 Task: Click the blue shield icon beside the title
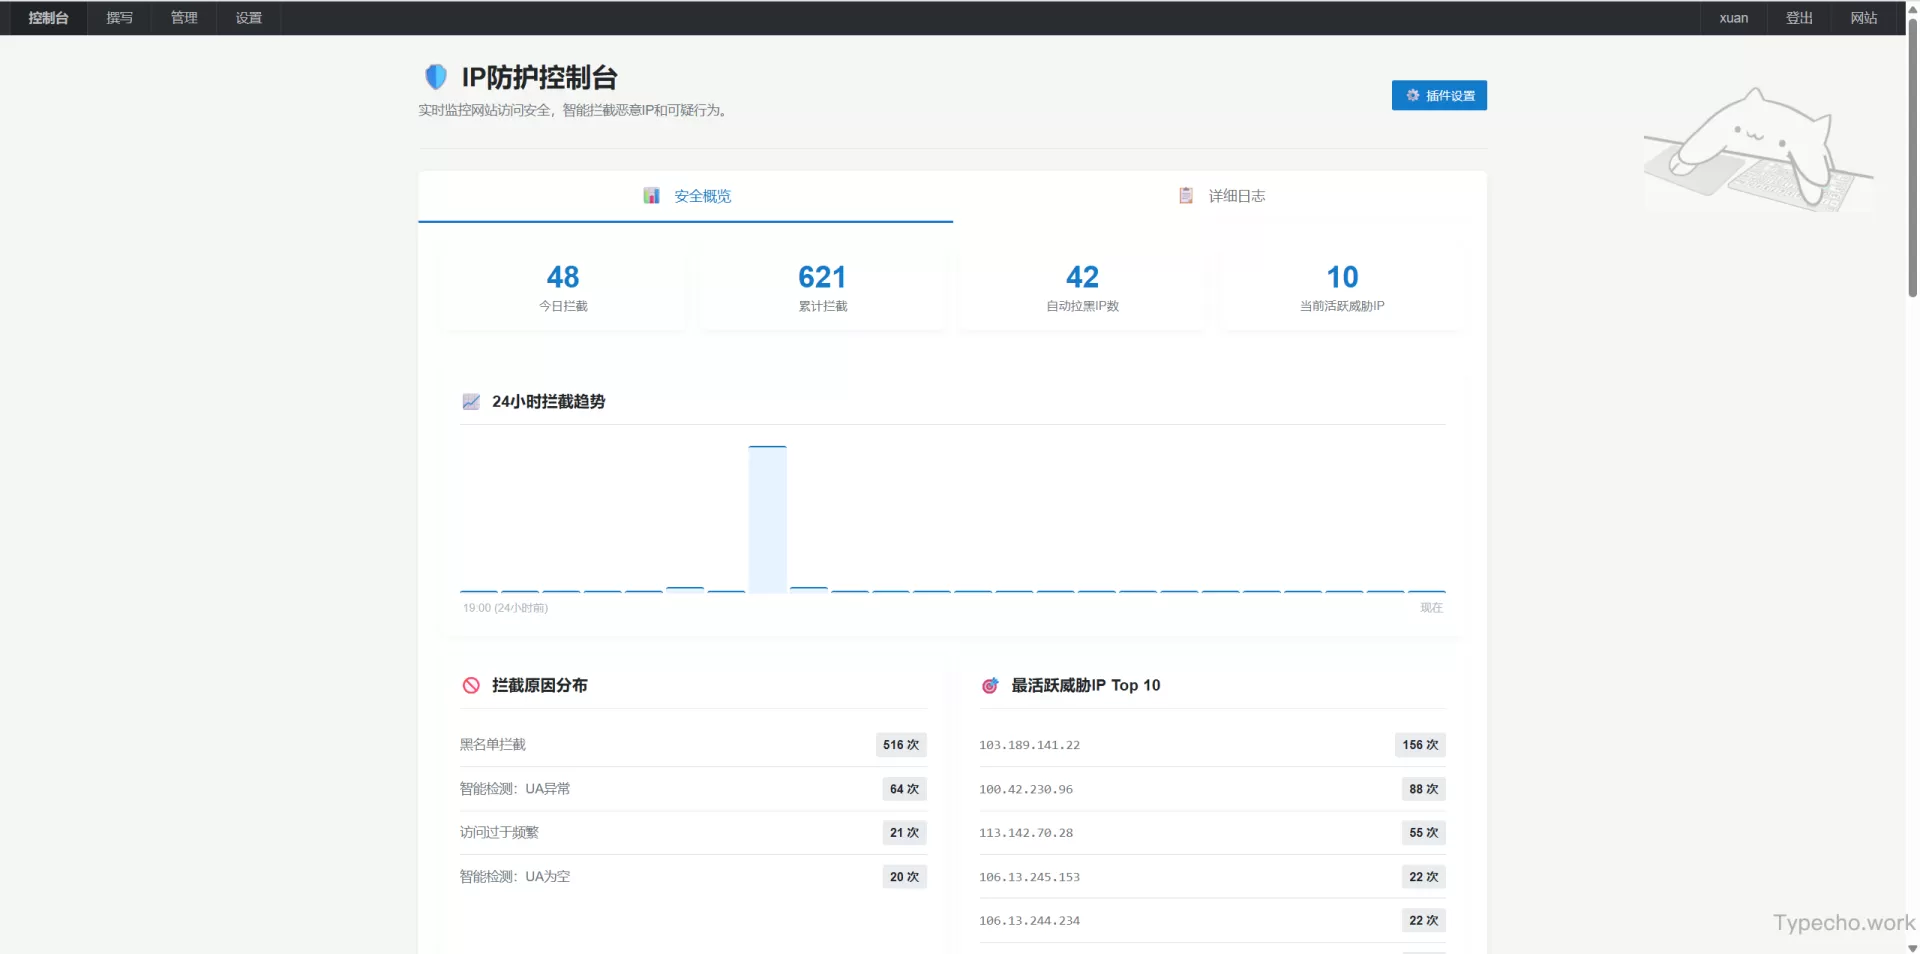click(x=436, y=77)
